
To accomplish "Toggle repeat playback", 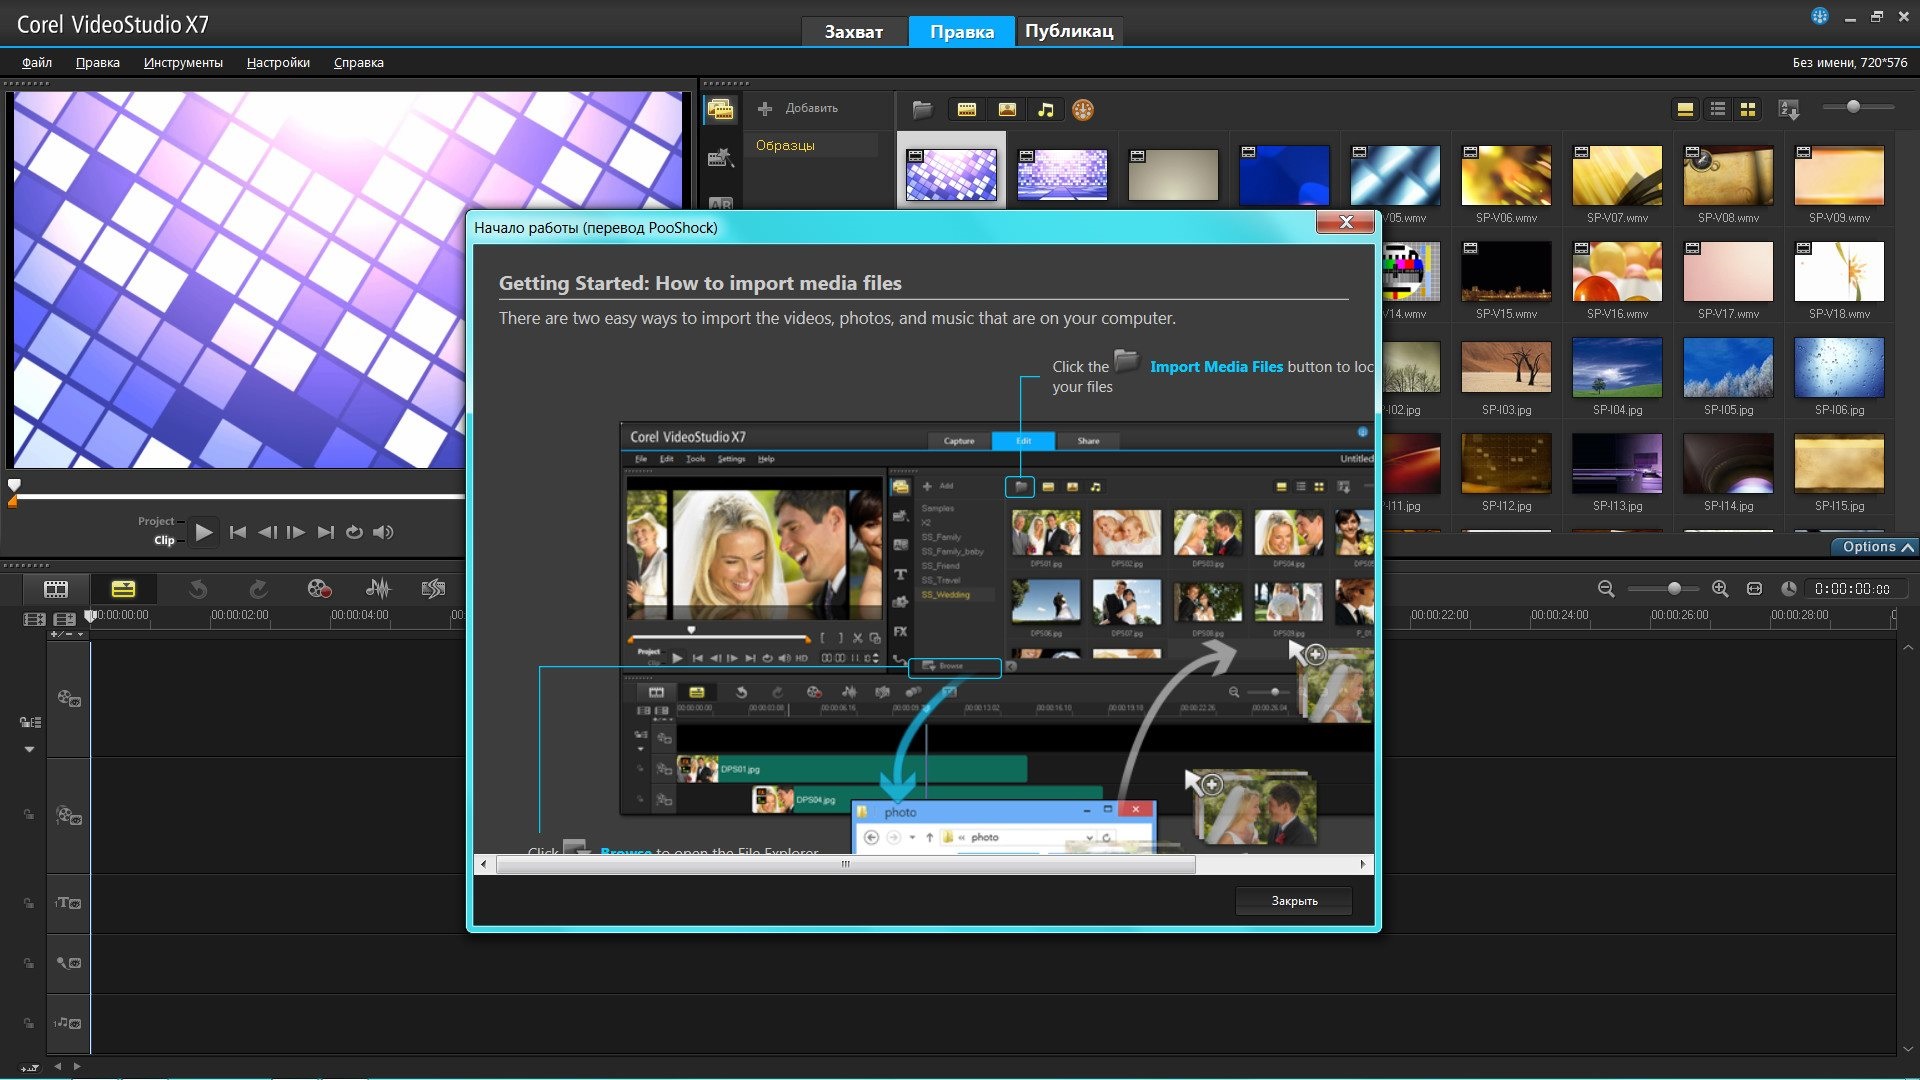I will point(354,532).
